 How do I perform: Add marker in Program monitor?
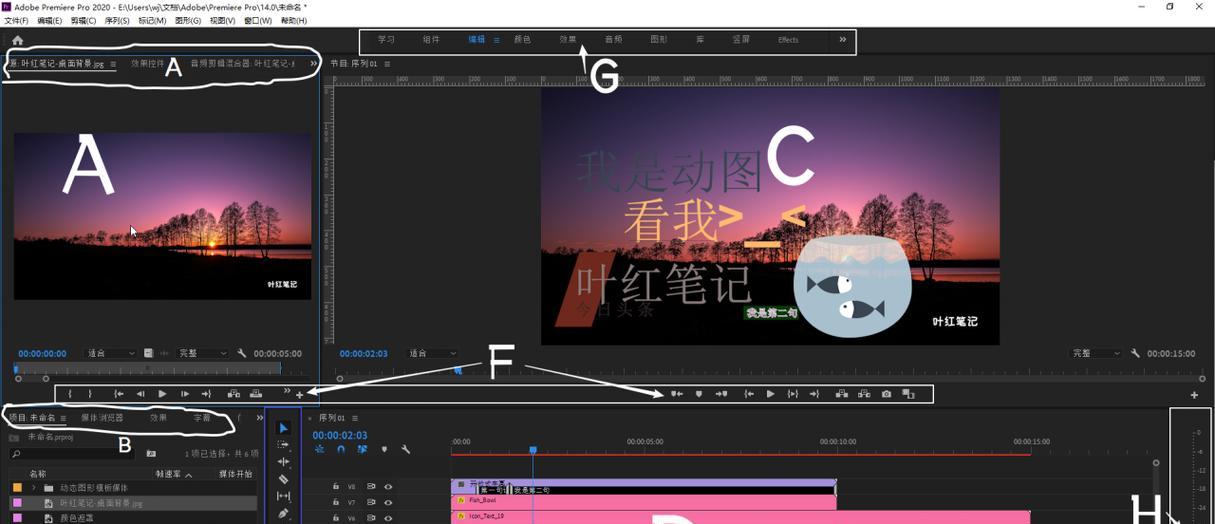(x=699, y=394)
